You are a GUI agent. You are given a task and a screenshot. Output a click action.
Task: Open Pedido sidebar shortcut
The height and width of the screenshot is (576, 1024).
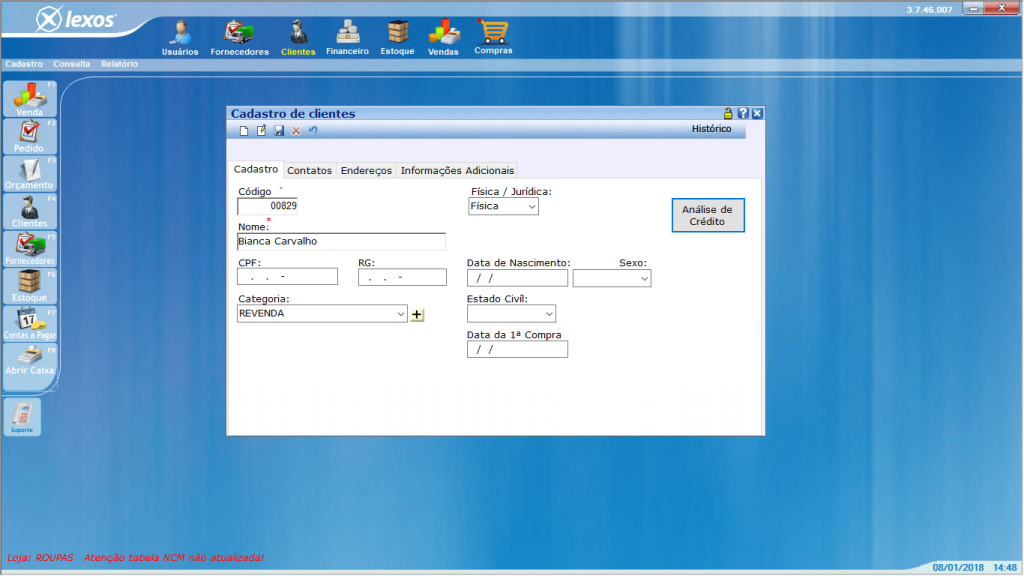(x=29, y=136)
